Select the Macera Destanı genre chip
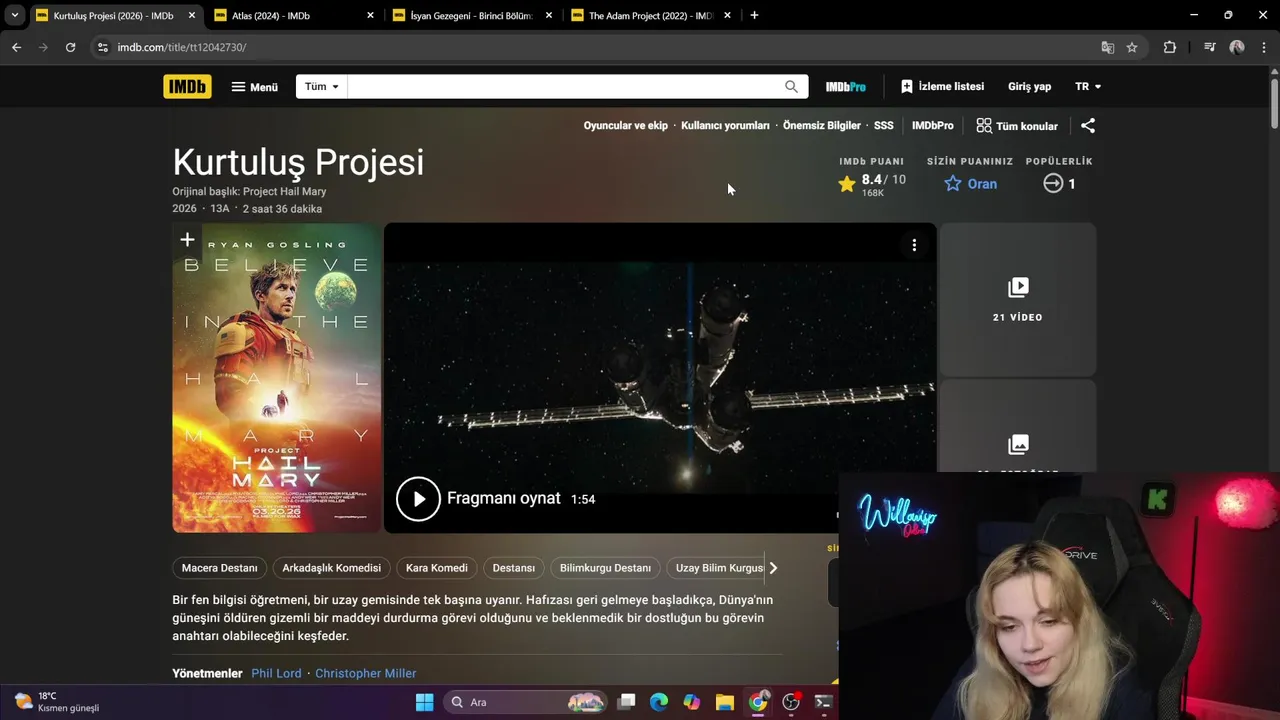Screen dimensions: 1280x720 [x=219, y=568]
